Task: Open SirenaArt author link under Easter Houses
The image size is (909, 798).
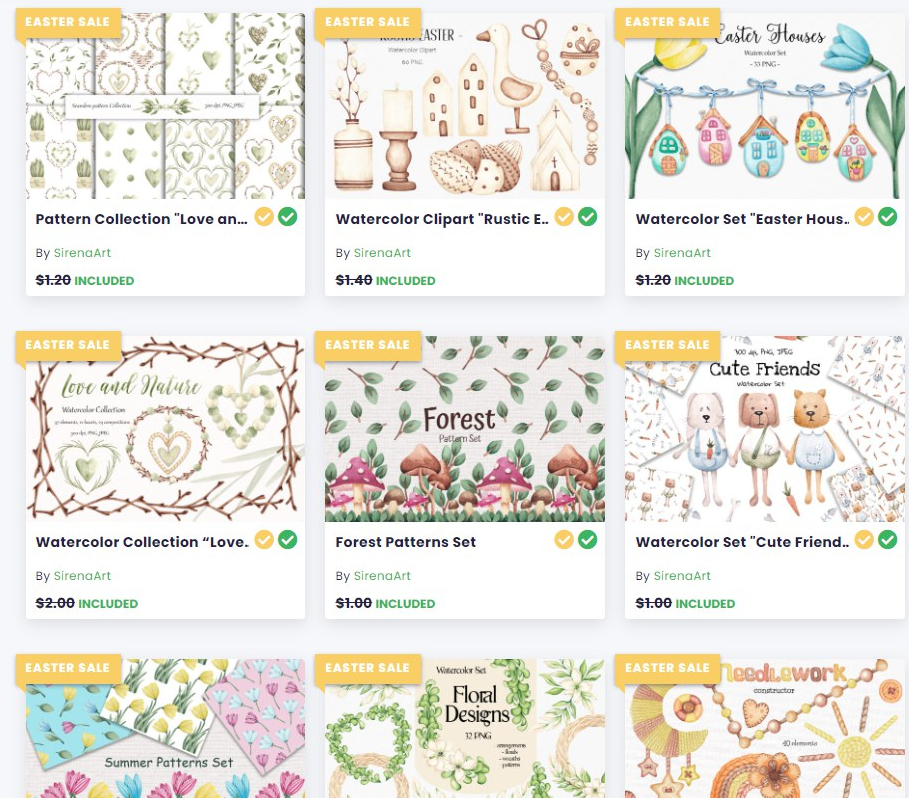Action: (x=682, y=253)
